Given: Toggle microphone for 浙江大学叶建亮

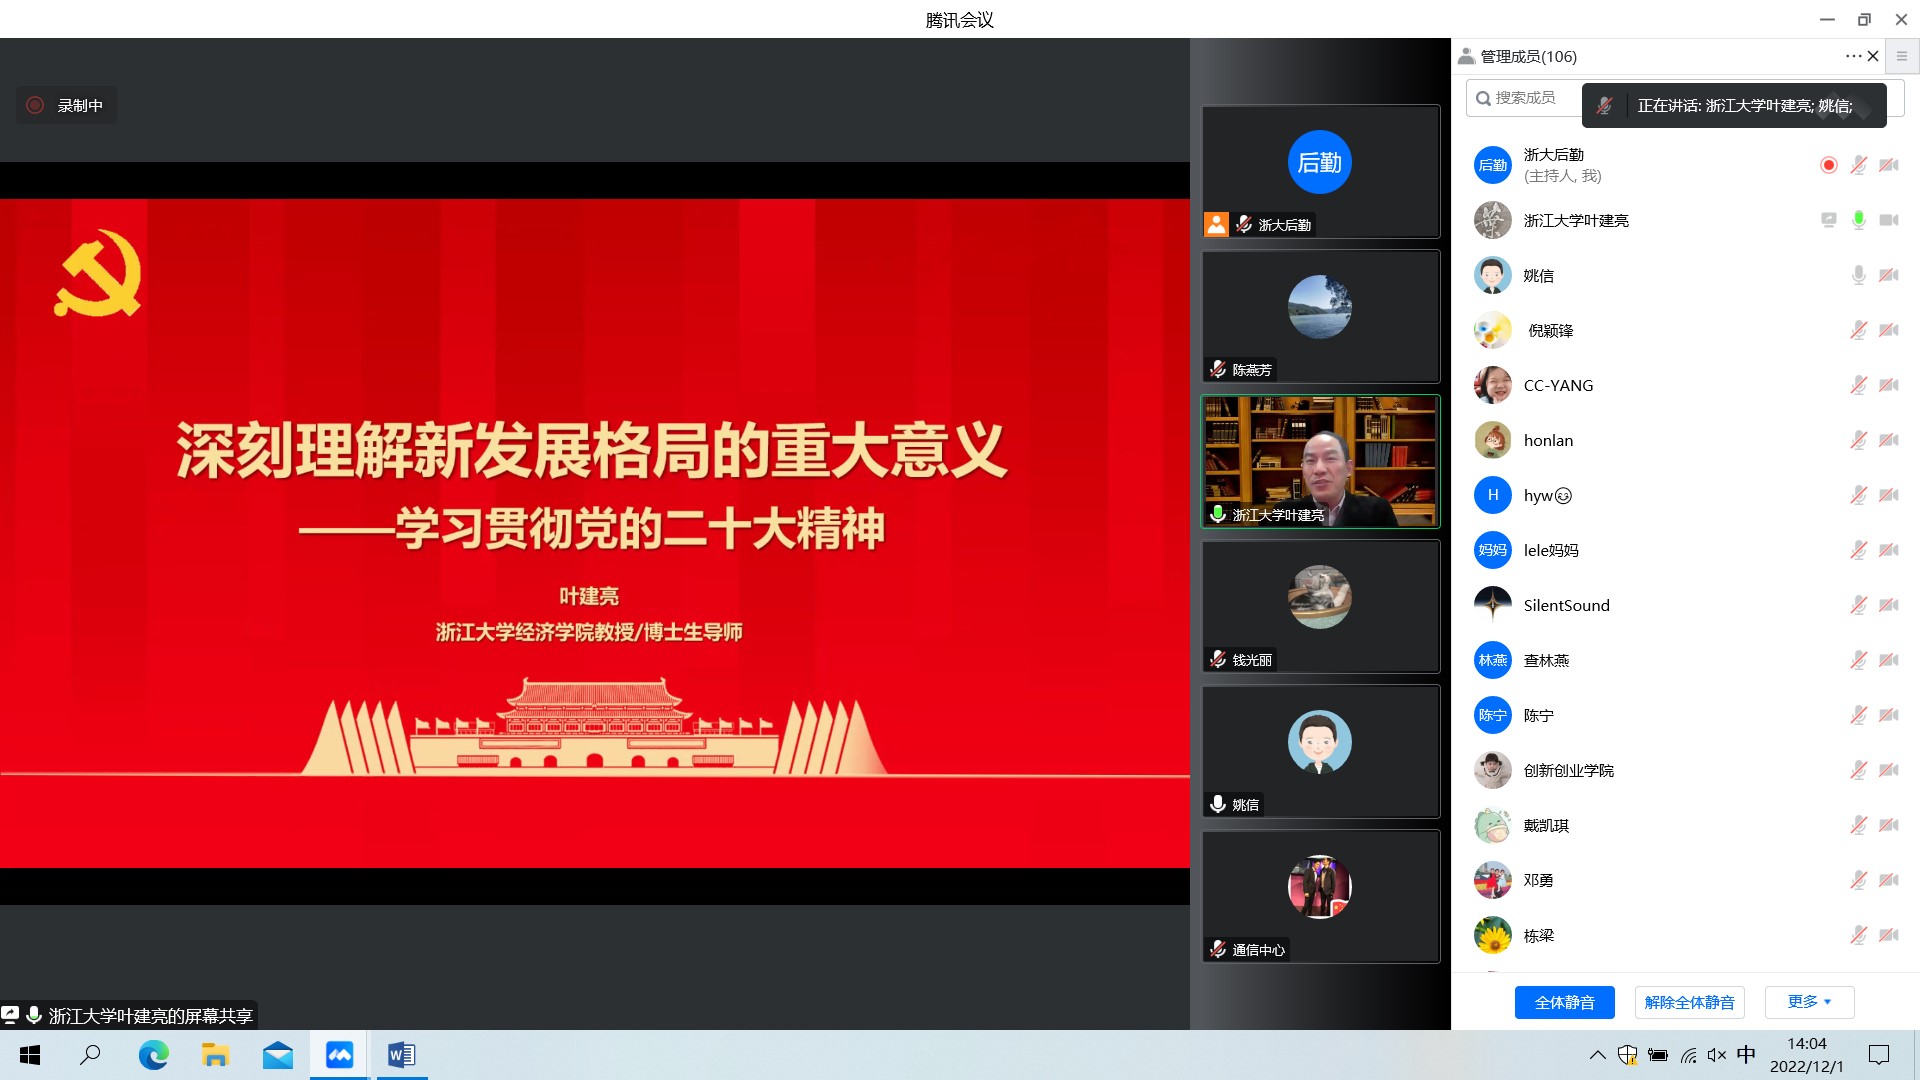Looking at the screenshot, I should 1858,220.
